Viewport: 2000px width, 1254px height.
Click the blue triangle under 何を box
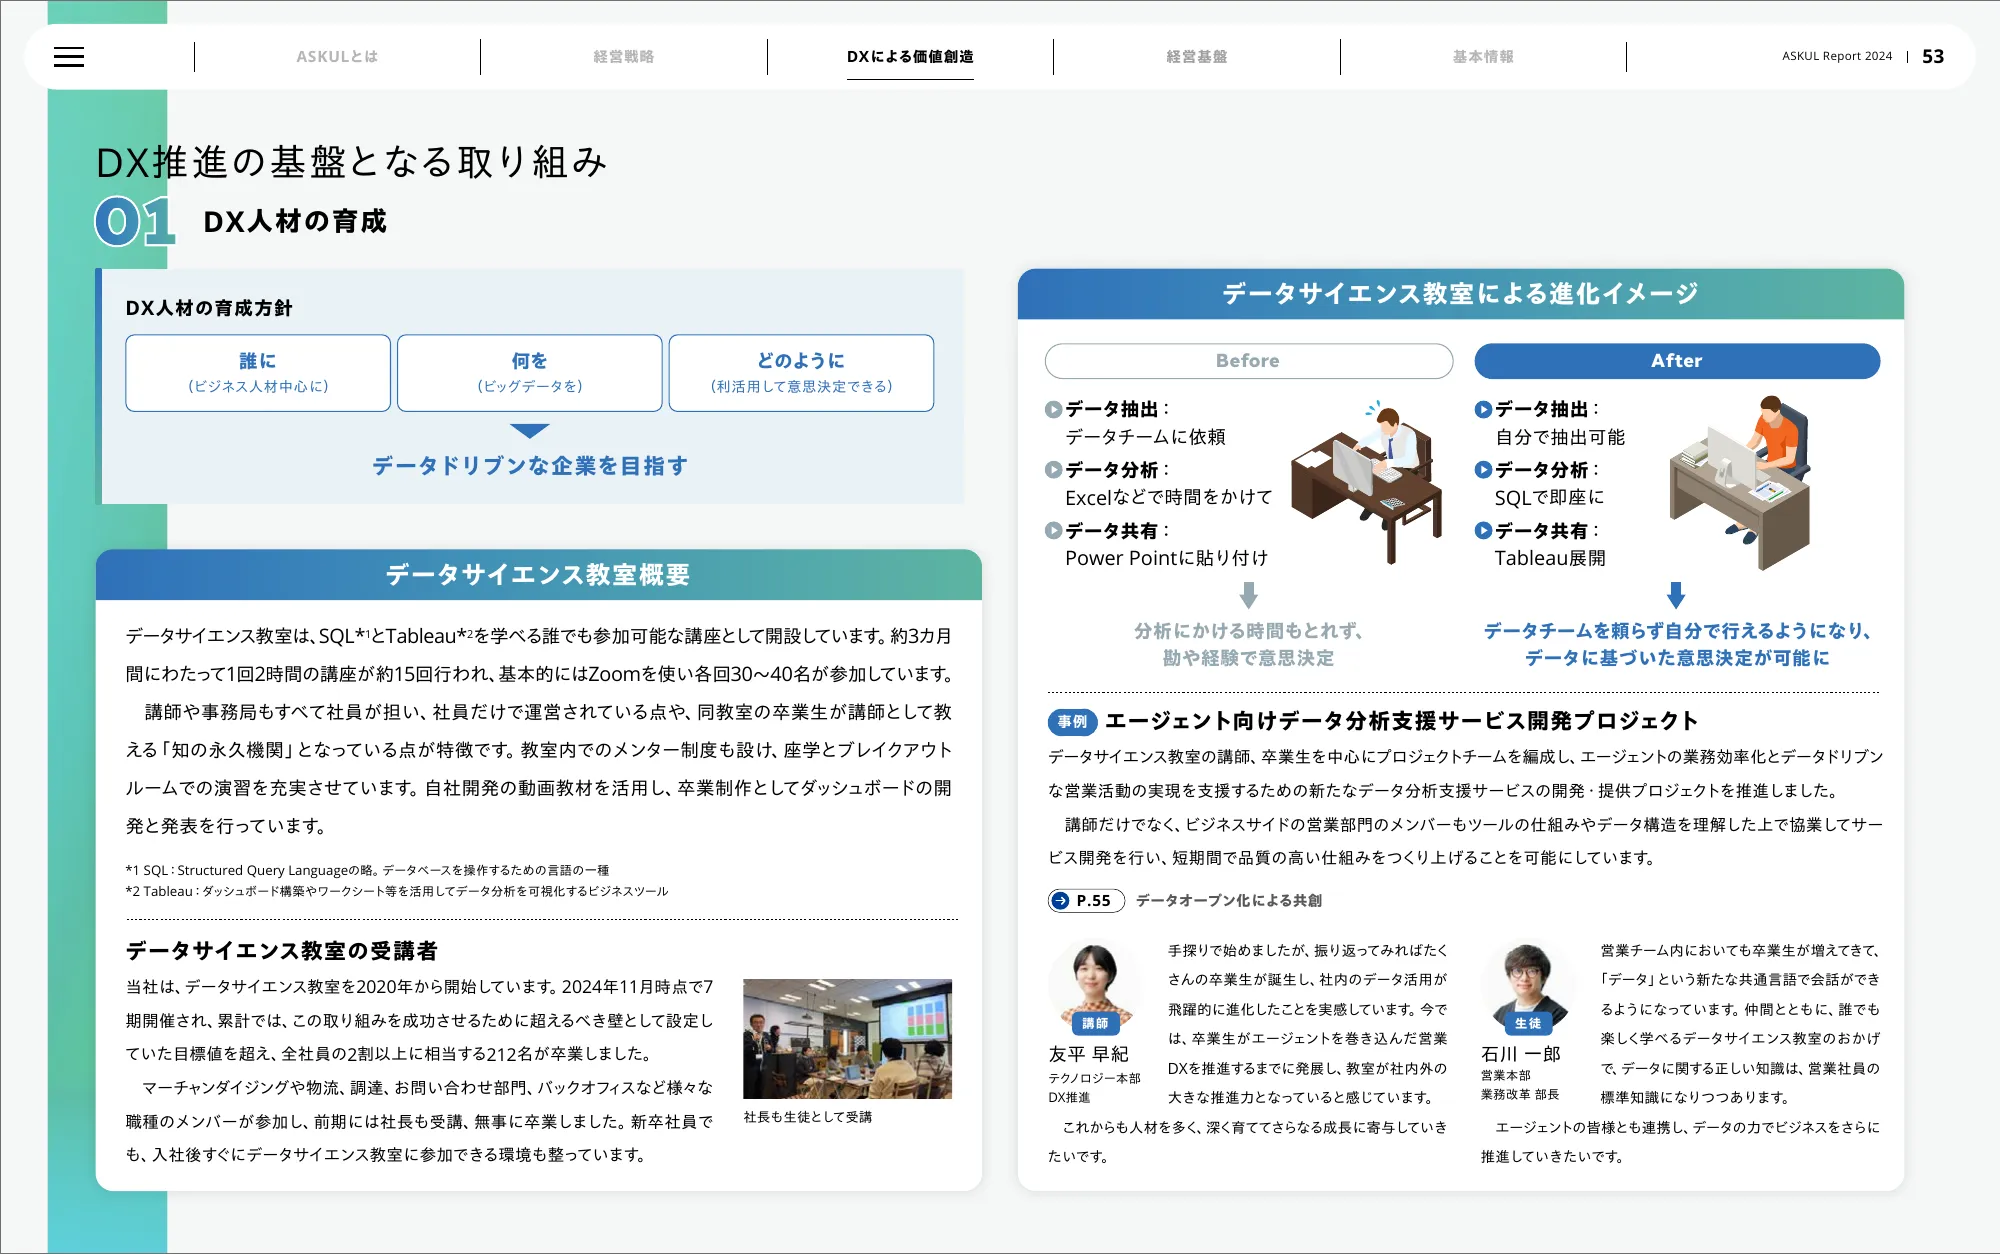pos(529,431)
